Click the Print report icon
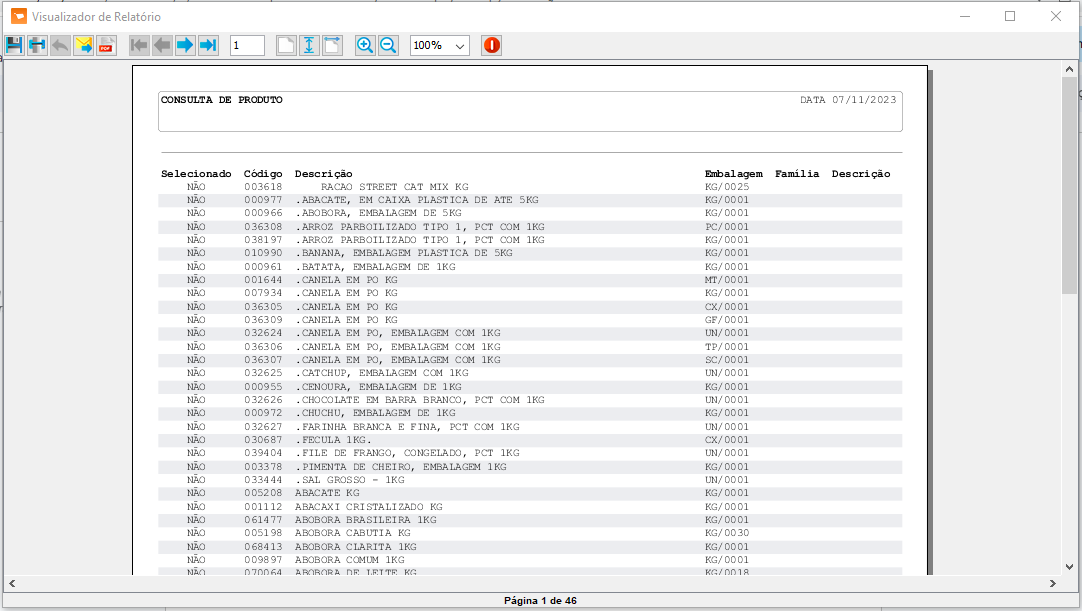The height and width of the screenshot is (611, 1082). (x=37, y=45)
